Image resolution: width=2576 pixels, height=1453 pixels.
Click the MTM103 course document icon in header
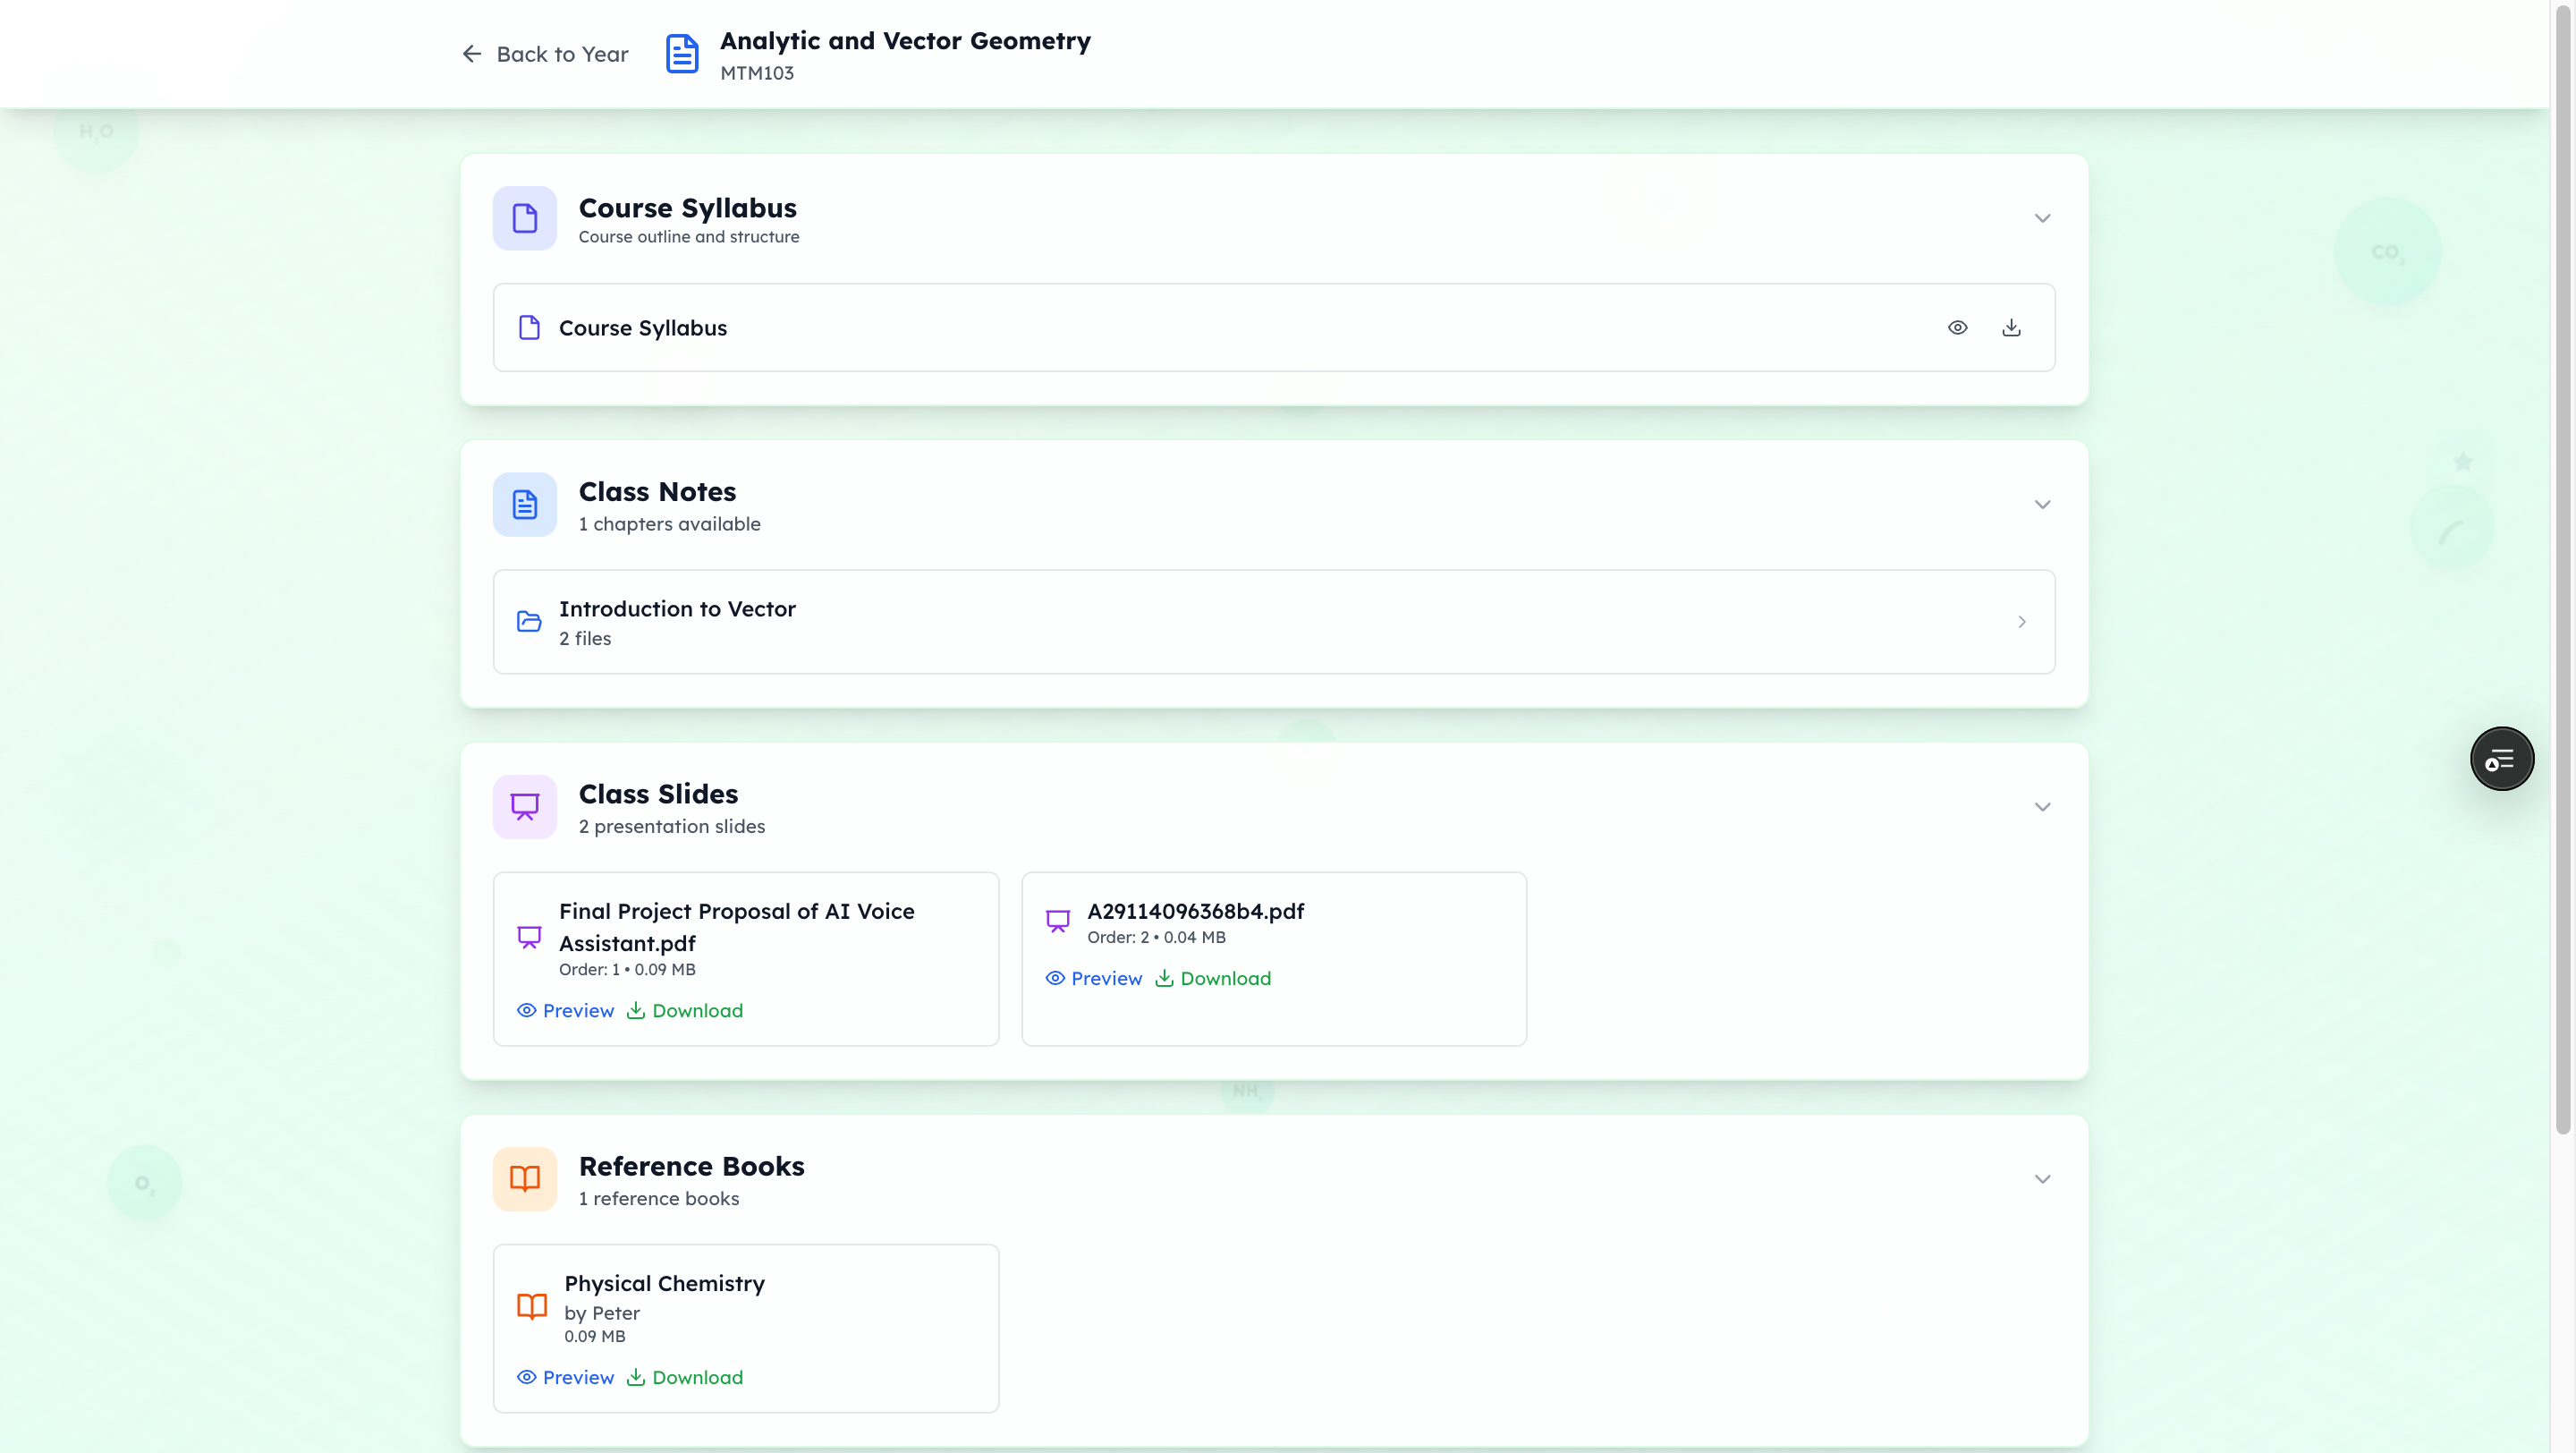(682, 54)
